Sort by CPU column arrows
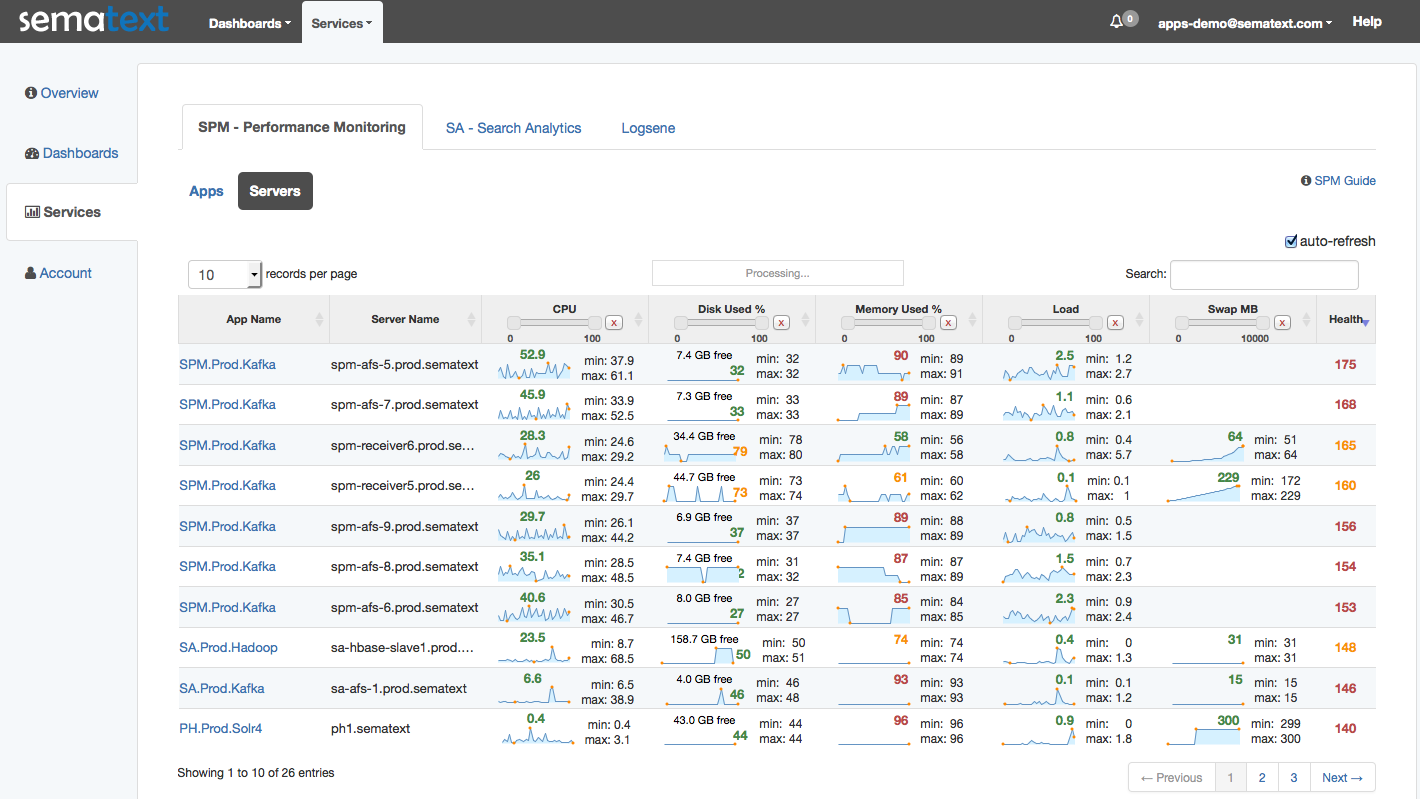Viewport: 1420px width, 799px height. point(639,320)
